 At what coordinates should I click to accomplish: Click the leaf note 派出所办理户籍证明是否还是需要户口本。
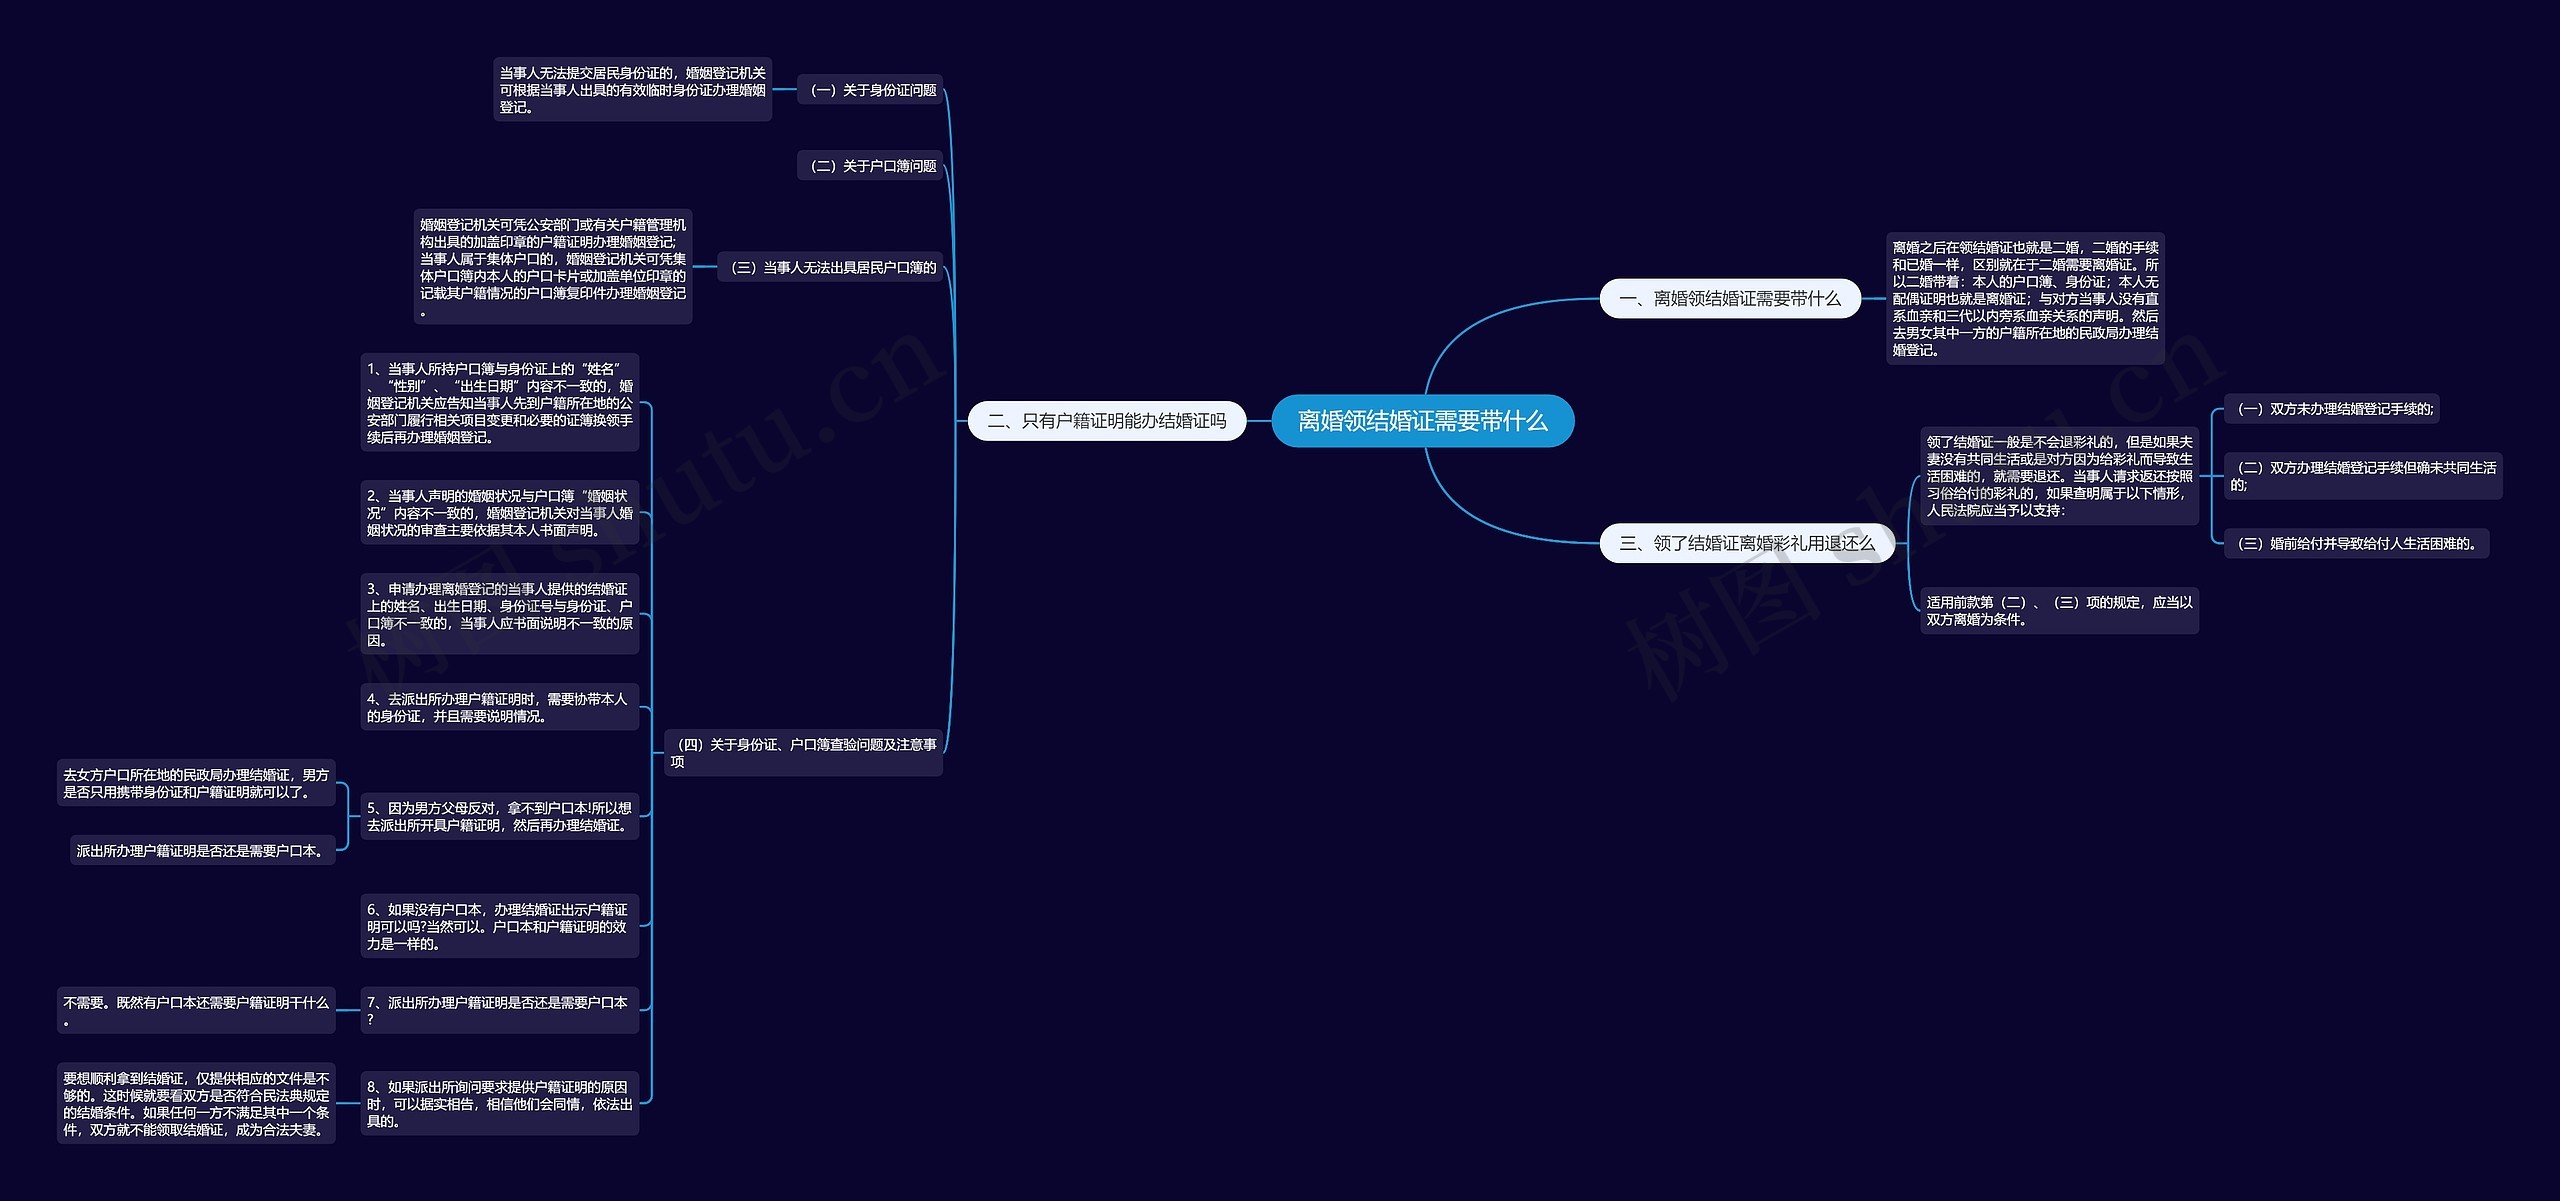pyautogui.click(x=203, y=850)
